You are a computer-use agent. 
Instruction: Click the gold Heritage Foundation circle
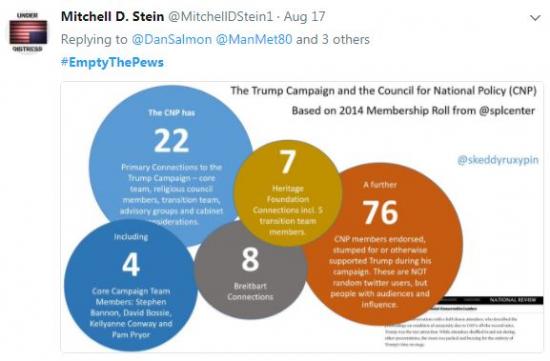[x=288, y=193]
